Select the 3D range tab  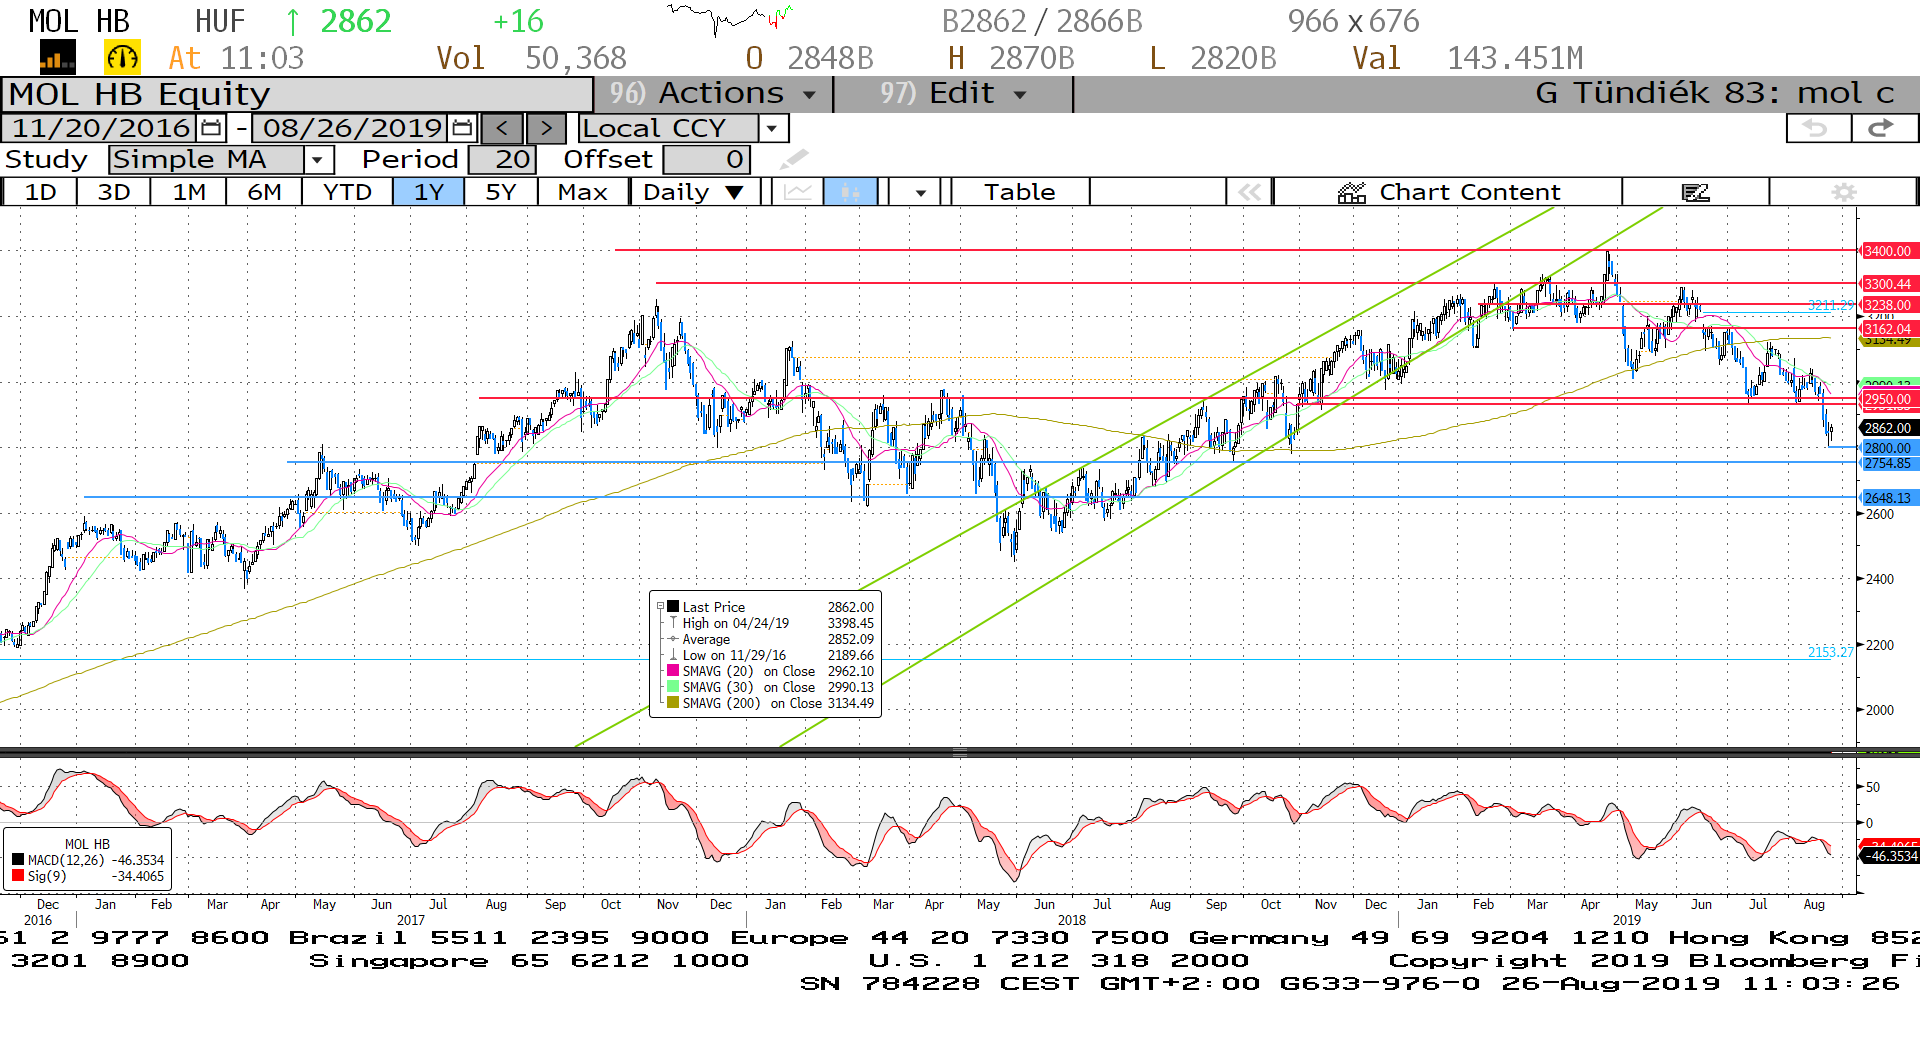pyautogui.click(x=114, y=192)
